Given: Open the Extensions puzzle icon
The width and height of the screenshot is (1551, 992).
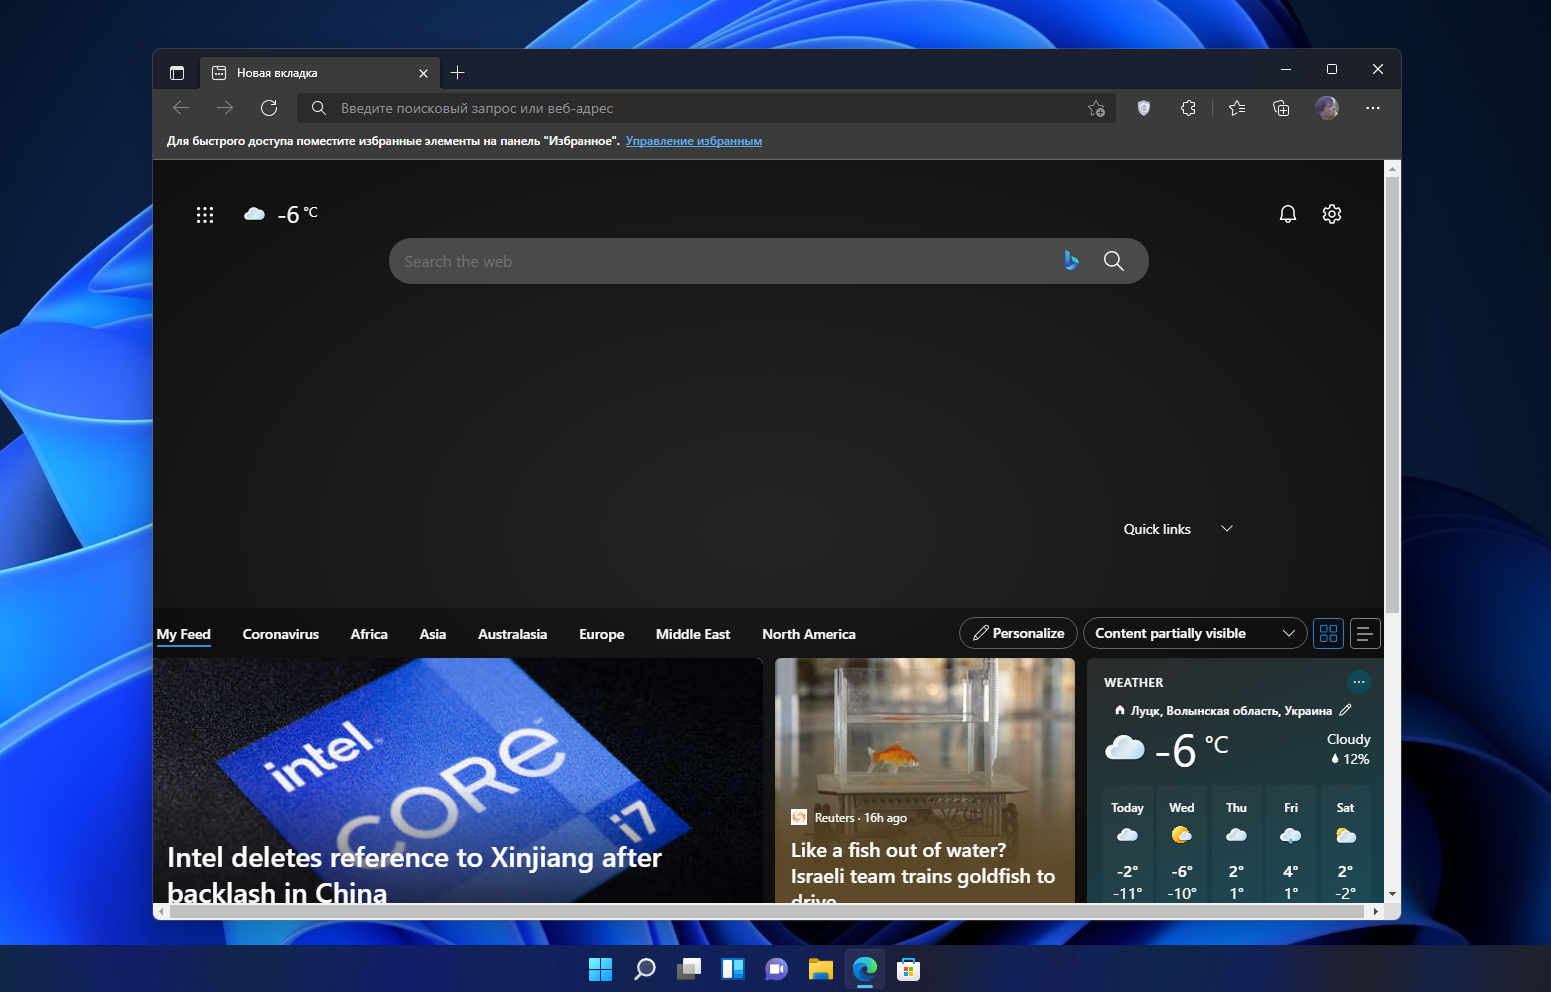Looking at the screenshot, I should [x=1188, y=108].
